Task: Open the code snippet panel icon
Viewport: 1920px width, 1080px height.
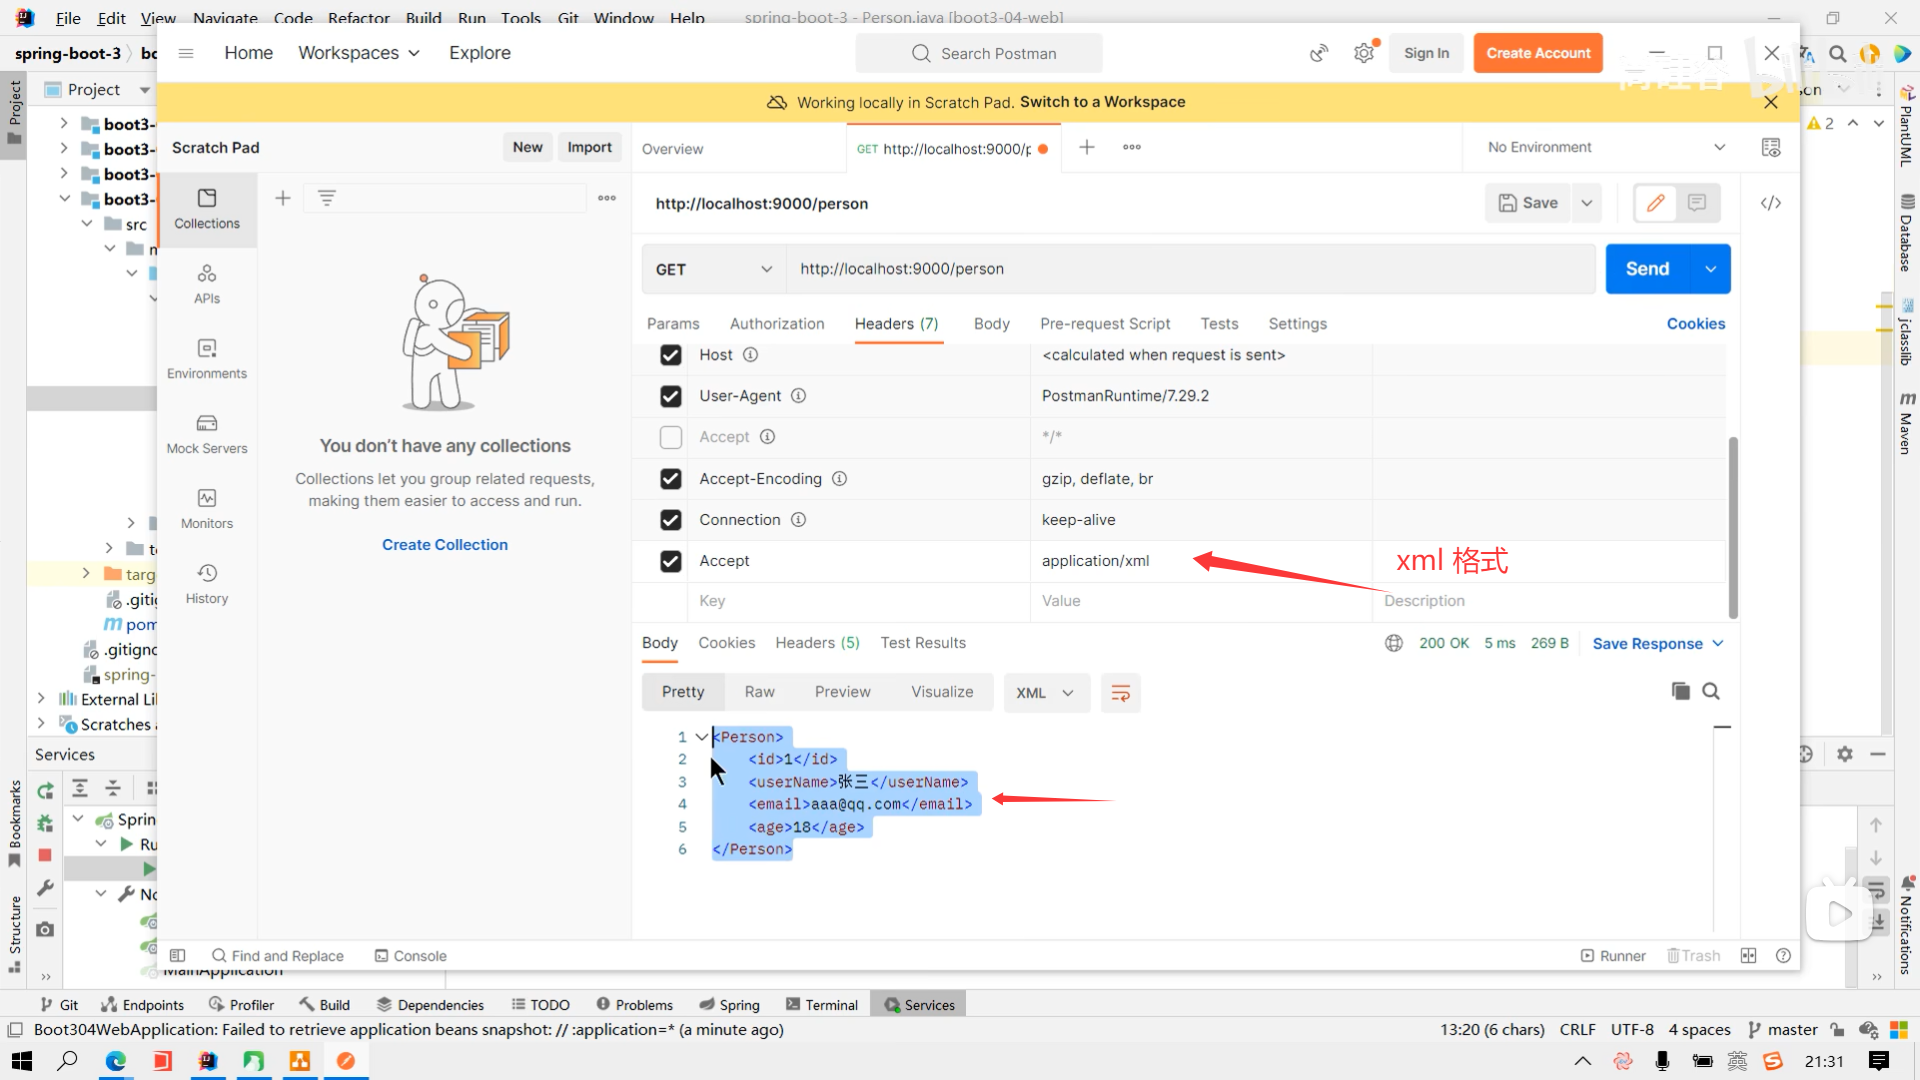Action: pyautogui.click(x=1770, y=203)
